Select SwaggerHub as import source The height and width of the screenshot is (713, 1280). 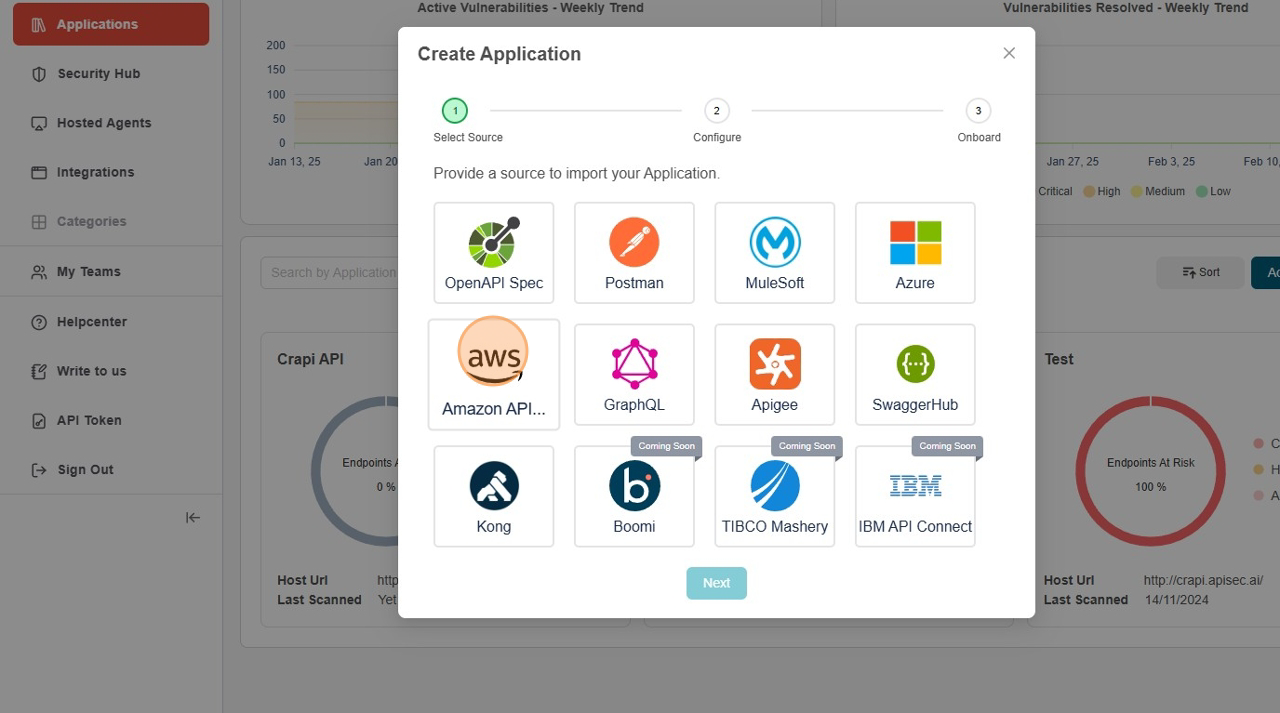tap(914, 373)
